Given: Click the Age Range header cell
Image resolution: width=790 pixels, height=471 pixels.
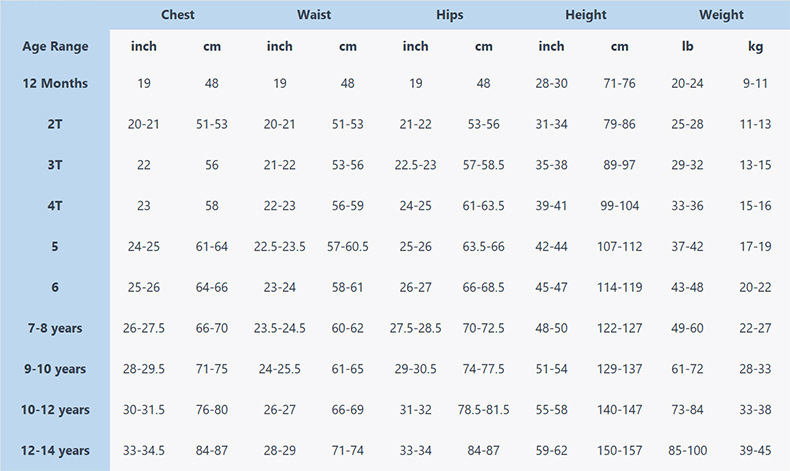Looking at the screenshot, I should coord(55,46).
